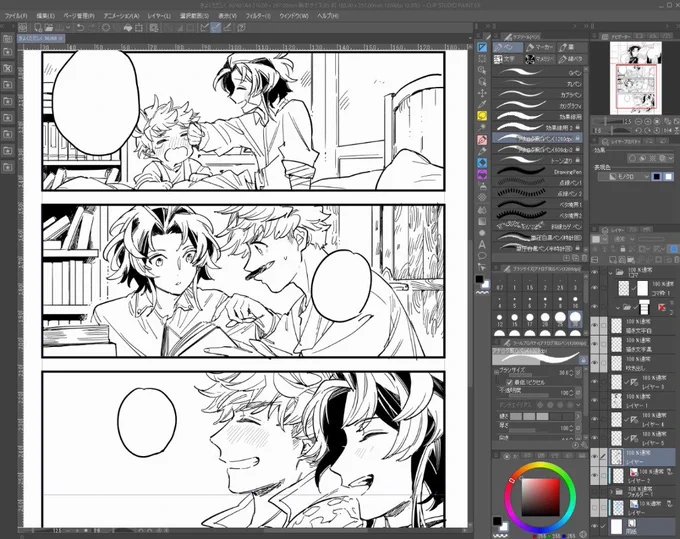Select the Gradient tool
Image resolution: width=680 pixels, height=539 pixels.
pos(482,221)
